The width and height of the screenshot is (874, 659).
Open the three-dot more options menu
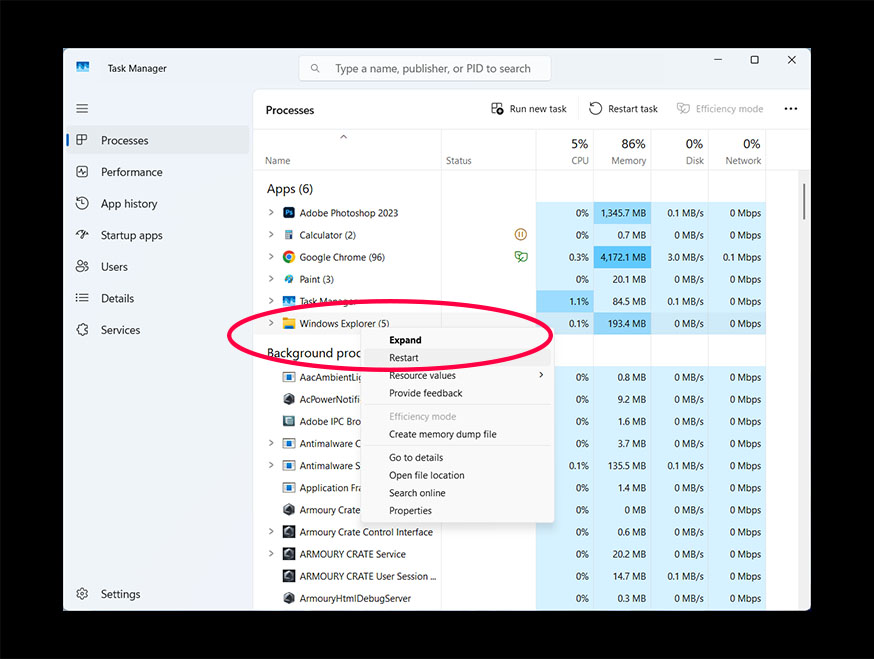[790, 109]
